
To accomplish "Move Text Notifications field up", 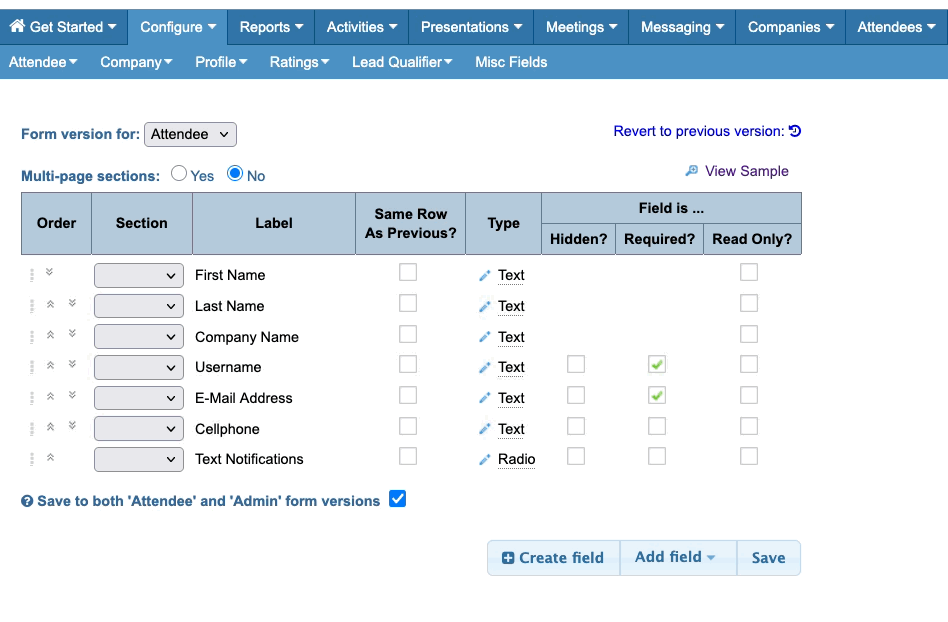I will [x=50, y=457].
